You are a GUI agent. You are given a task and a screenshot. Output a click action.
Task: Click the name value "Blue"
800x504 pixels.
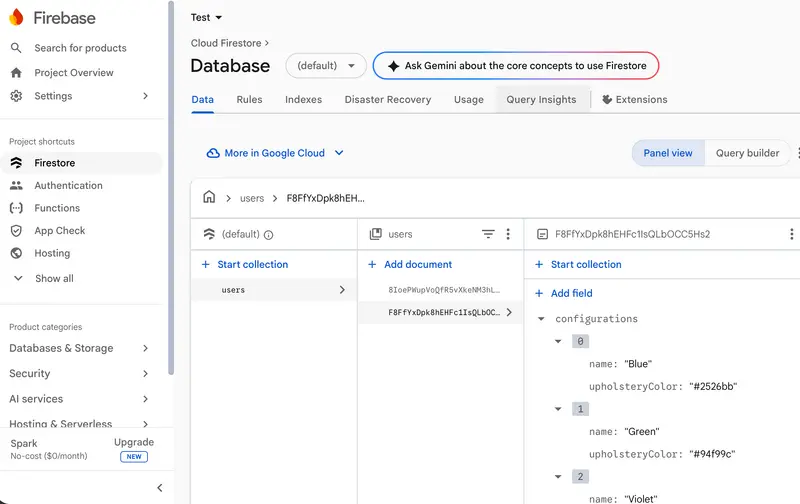638,364
